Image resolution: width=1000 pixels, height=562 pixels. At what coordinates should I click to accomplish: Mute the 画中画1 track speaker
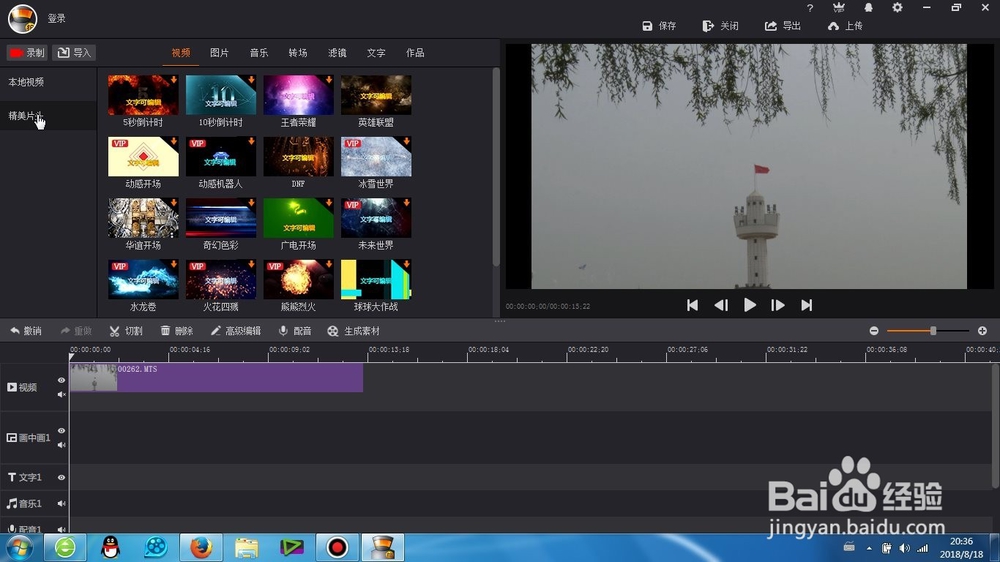click(x=61, y=445)
